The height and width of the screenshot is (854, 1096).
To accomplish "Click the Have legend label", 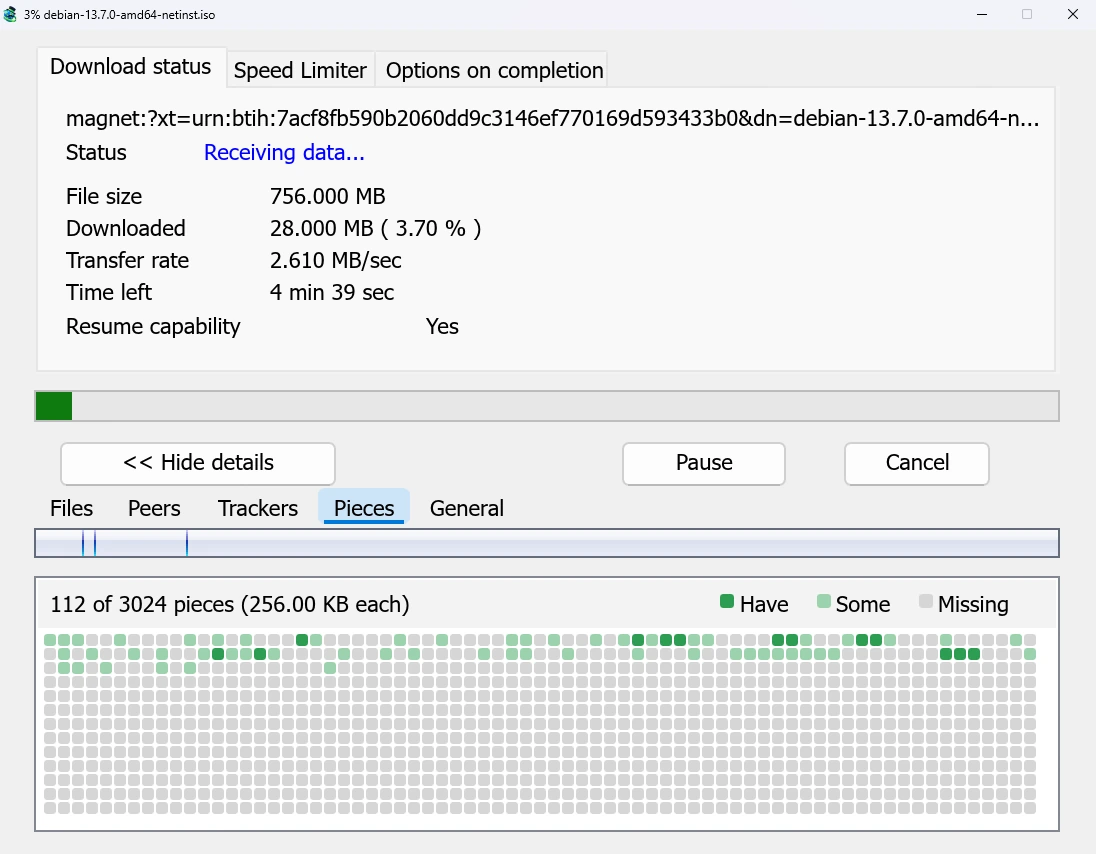I will pos(764,605).
